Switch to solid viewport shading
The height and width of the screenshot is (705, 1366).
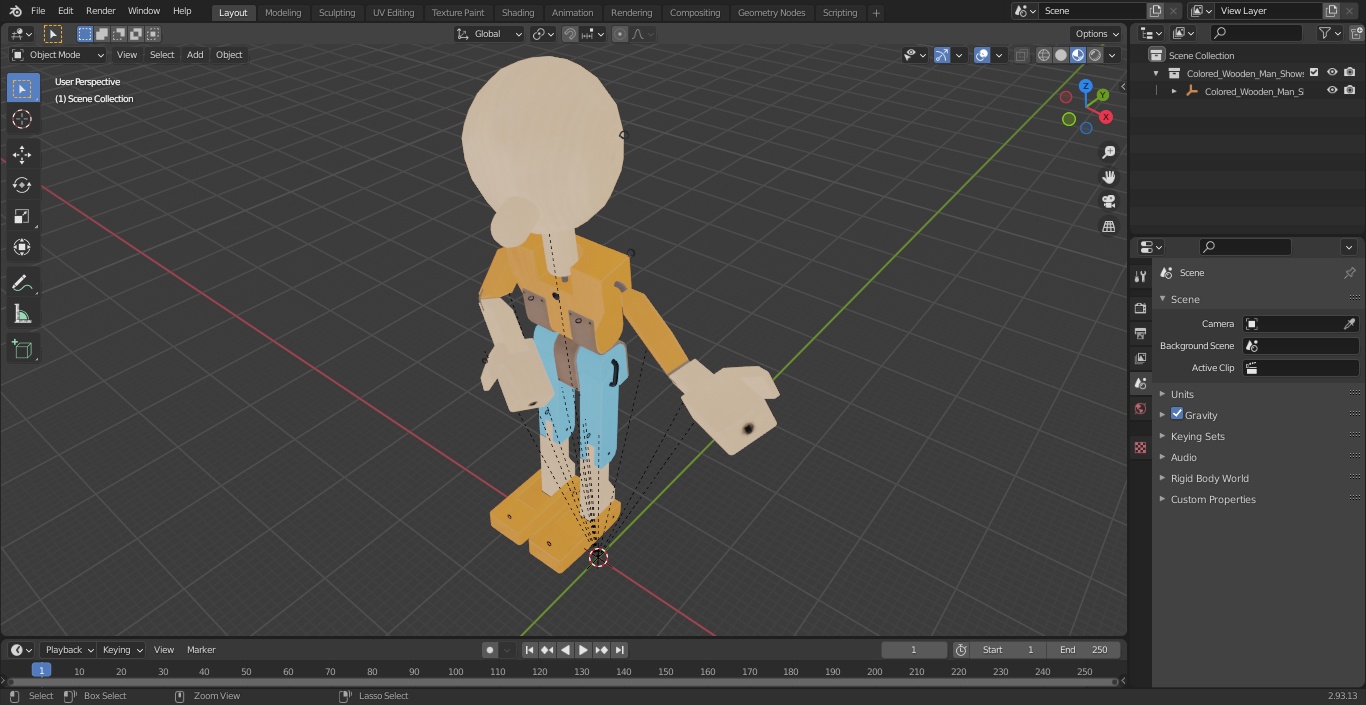1061,55
